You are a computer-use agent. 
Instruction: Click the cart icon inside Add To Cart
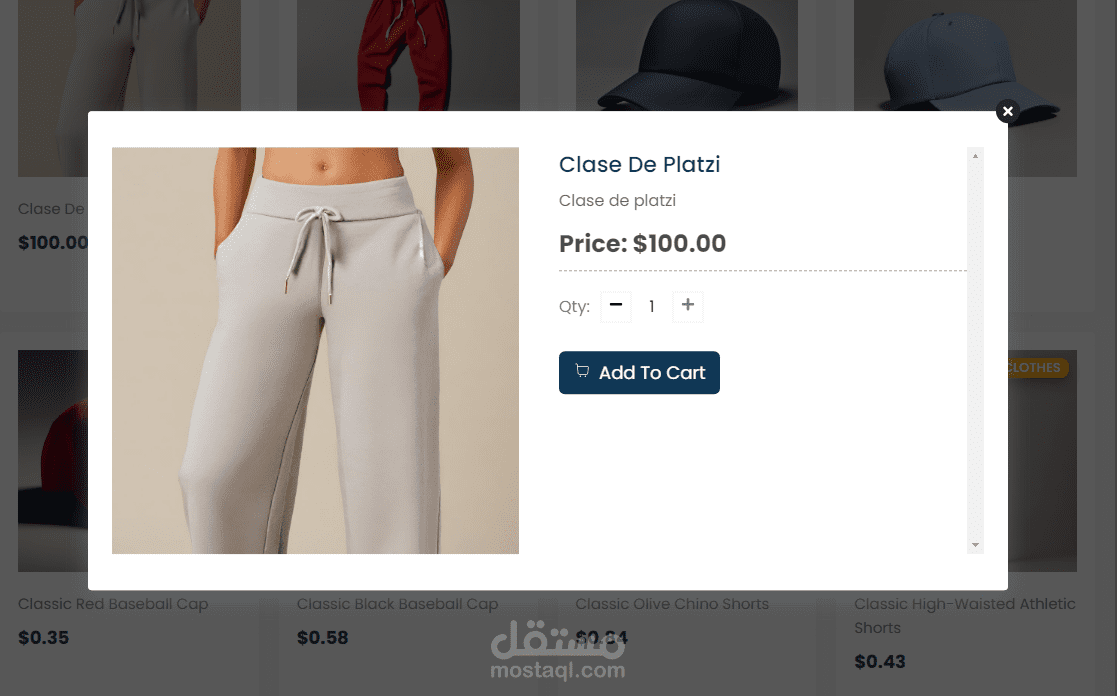click(x=582, y=371)
